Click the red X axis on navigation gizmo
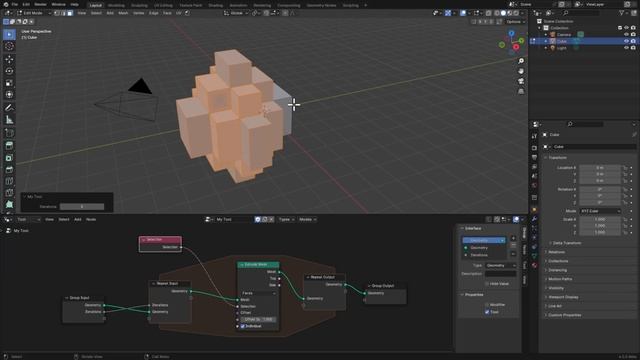This screenshot has width=640, height=360. click(516, 47)
